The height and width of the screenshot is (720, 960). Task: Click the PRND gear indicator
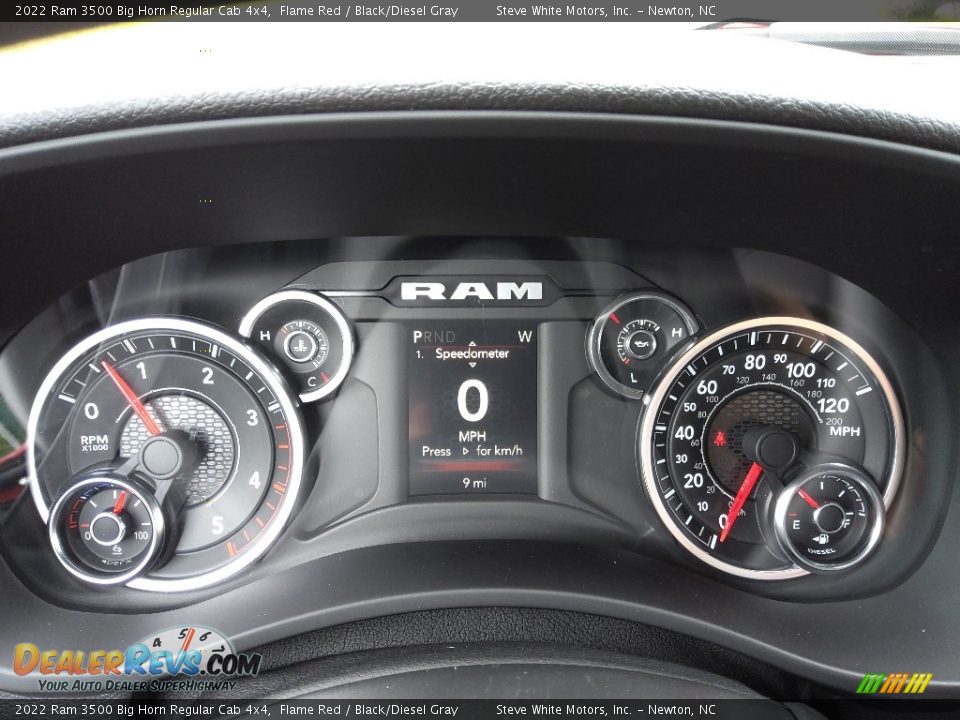pyautogui.click(x=434, y=337)
